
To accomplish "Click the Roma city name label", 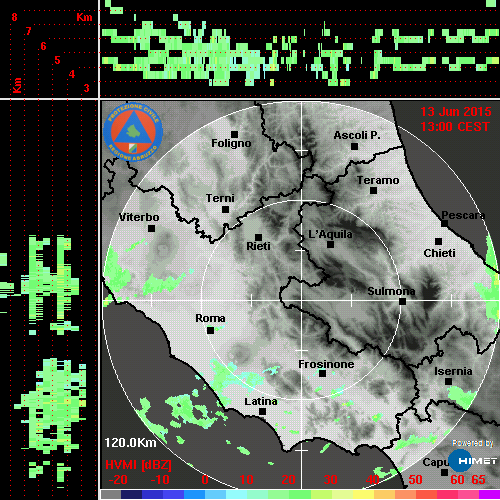I will point(210,318).
